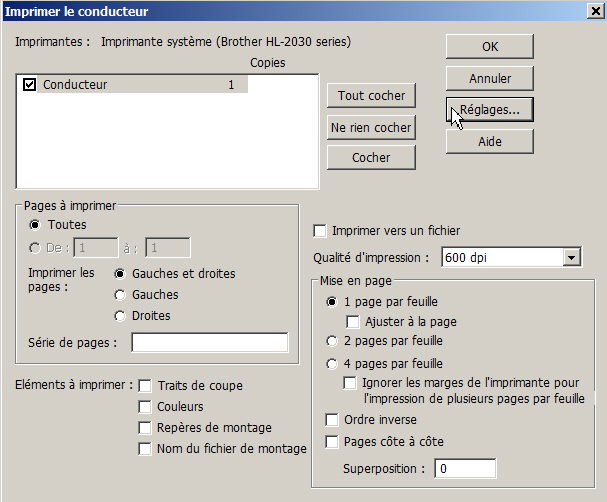This screenshot has width=607, height=502.
Task: Check the Repères de montage option
Action: [x=146, y=428]
